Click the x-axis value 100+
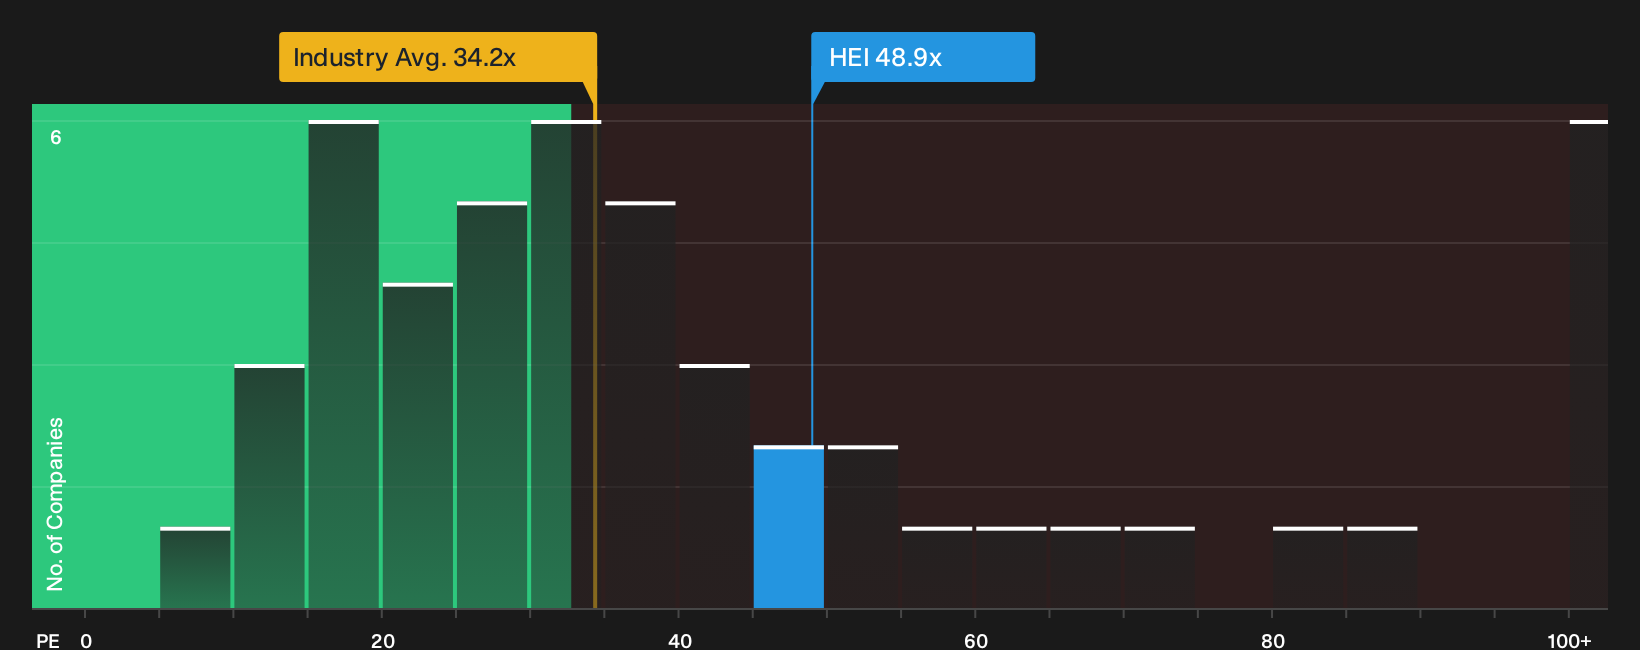This screenshot has height=650, width=1640. (x=1569, y=641)
